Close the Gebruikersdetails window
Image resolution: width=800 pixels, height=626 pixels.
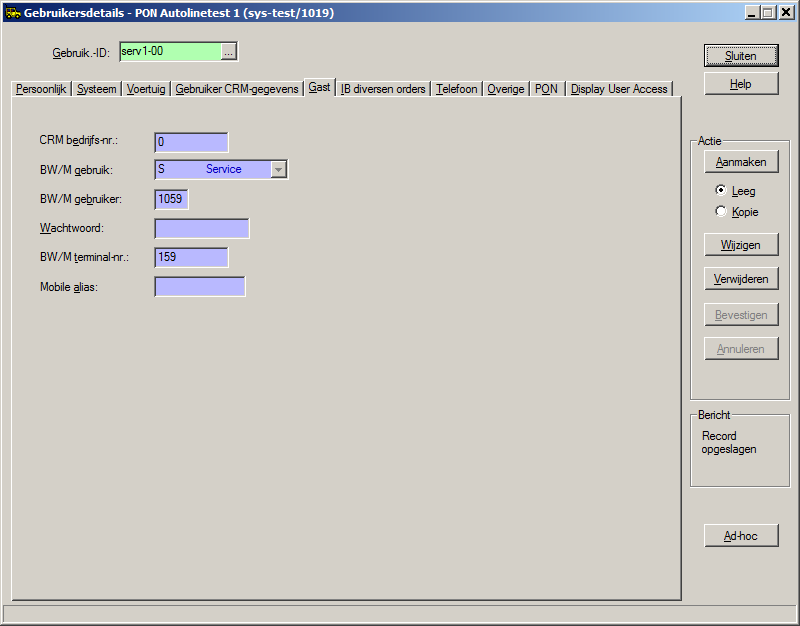pos(786,13)
